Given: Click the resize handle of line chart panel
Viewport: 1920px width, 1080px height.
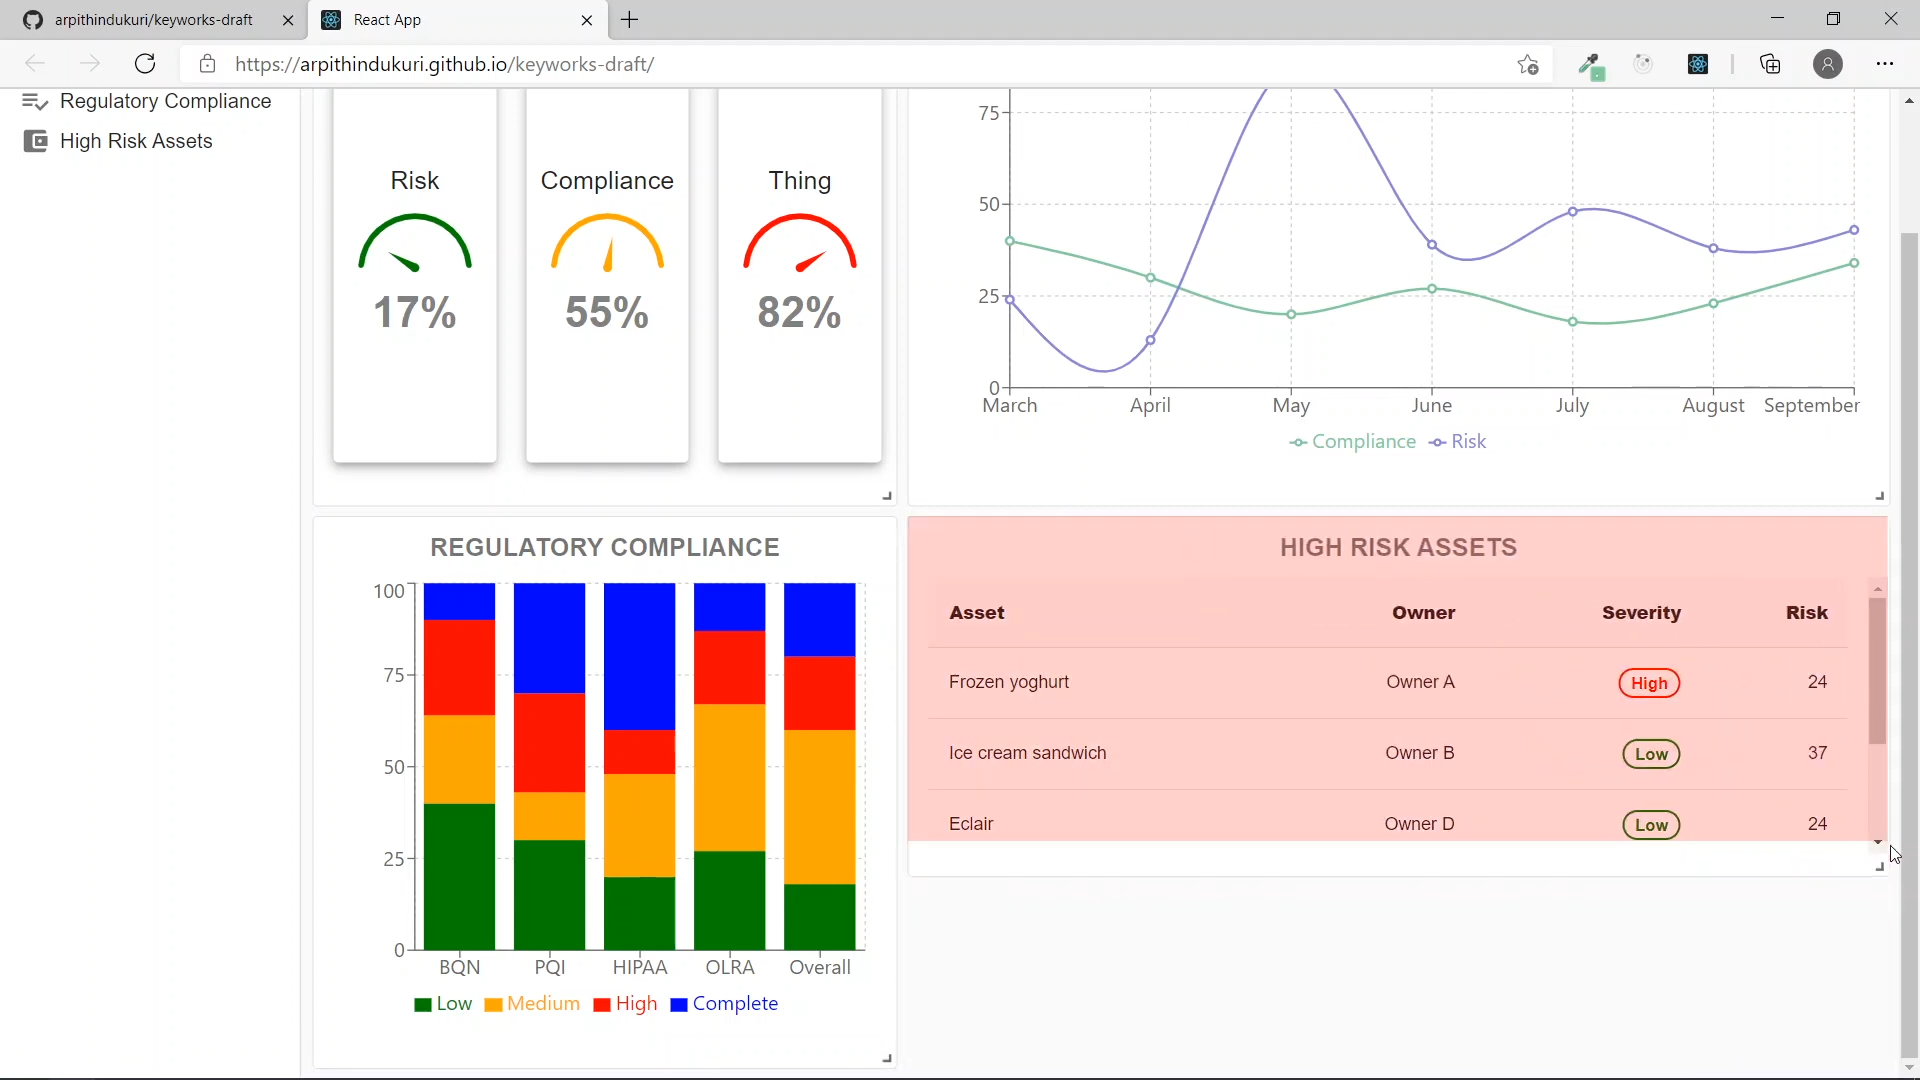Looking at the screenshot, I should coord(1880,496).
